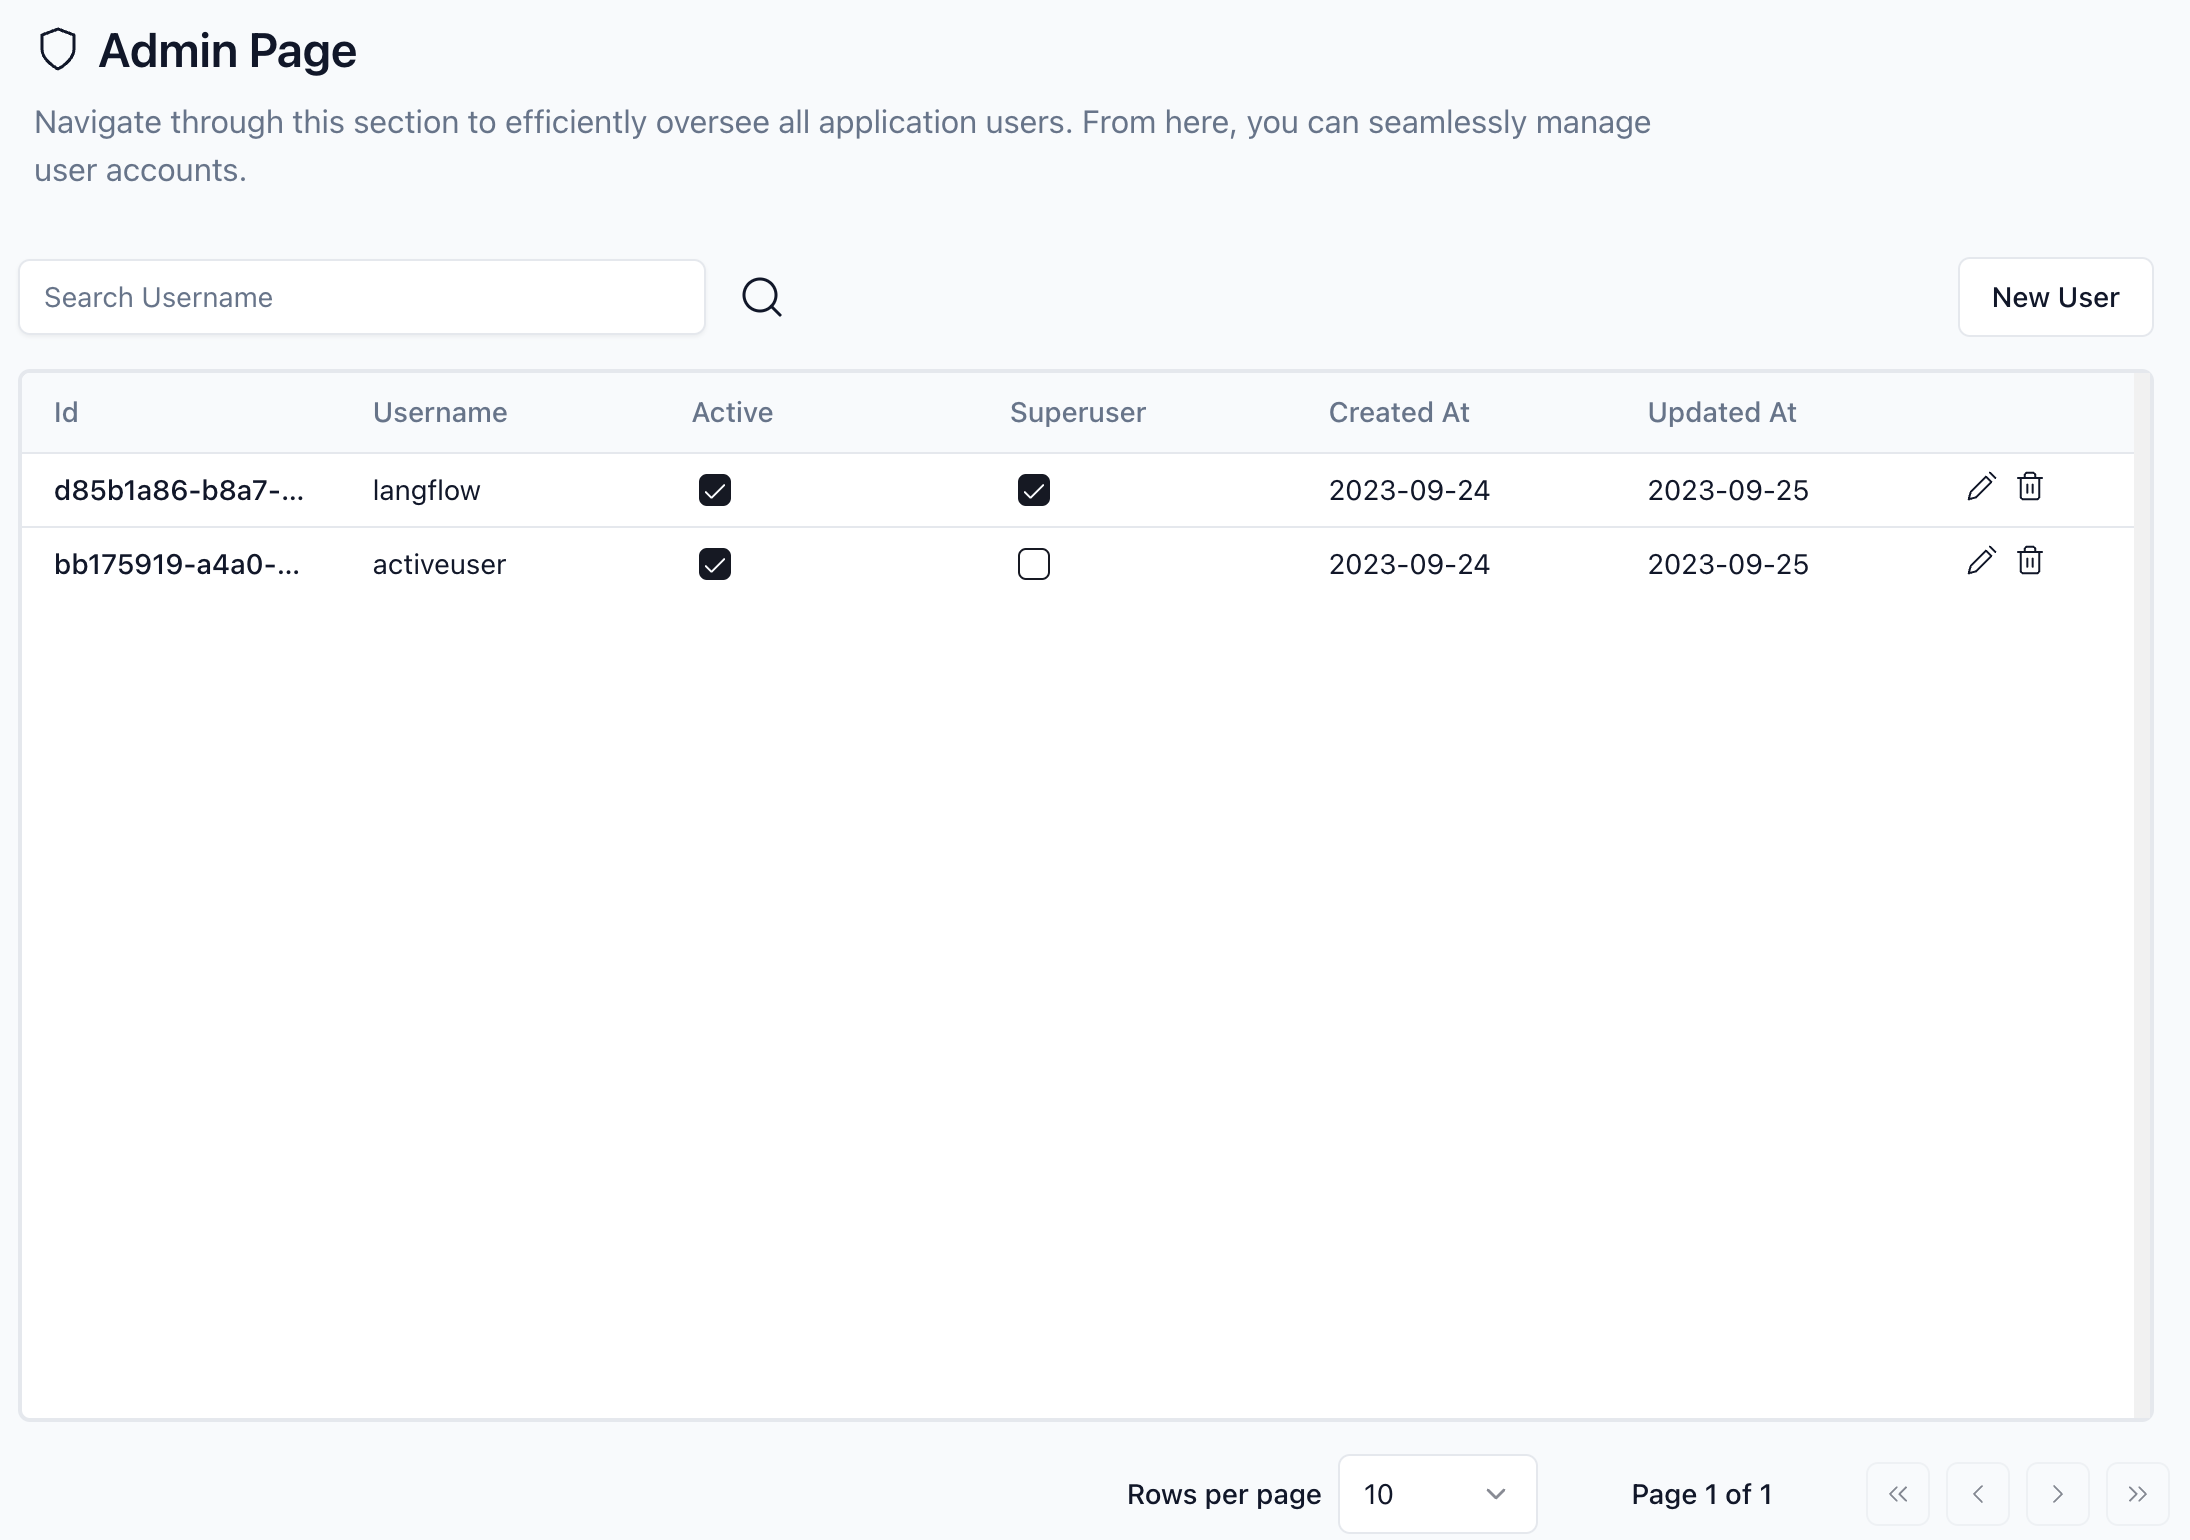The height and width of the screenshot is (1540, 2190).
Task: Click the search magnifier icon
Action: 761,297
